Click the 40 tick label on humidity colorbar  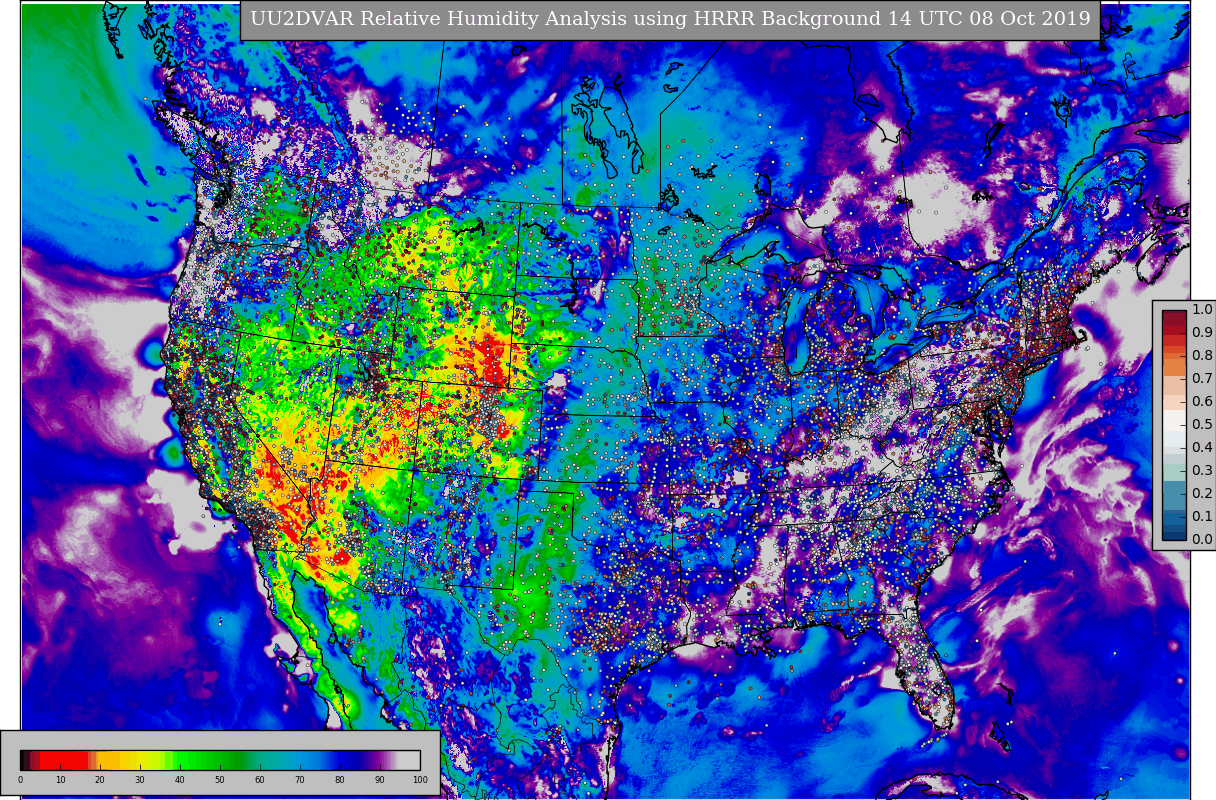(x=180, y=780)
